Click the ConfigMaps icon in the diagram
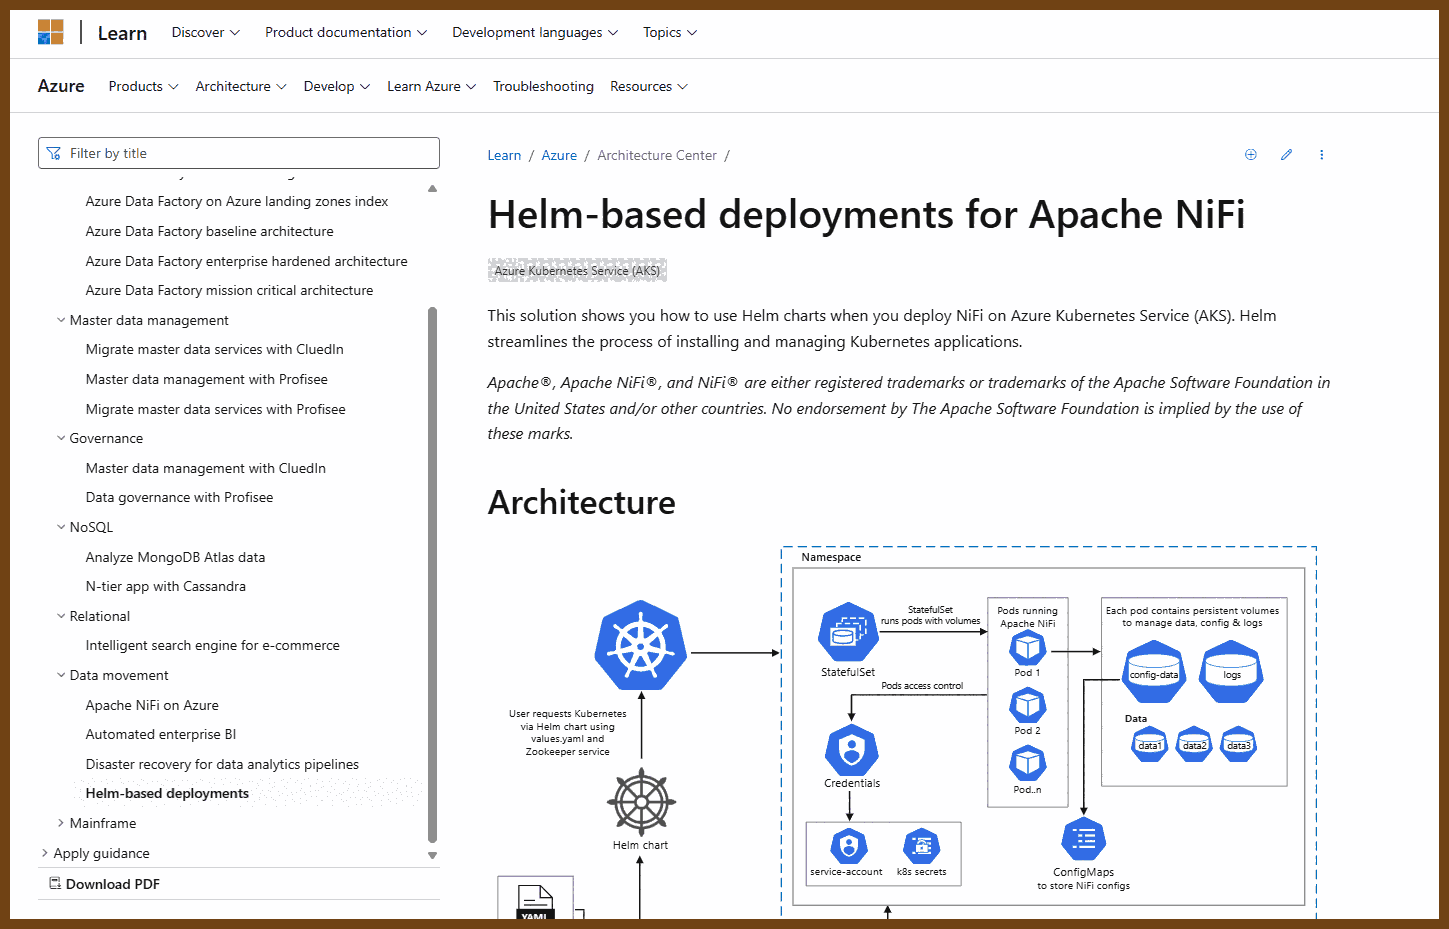This screenshot has height=929, width=1449. (1084, 840)
